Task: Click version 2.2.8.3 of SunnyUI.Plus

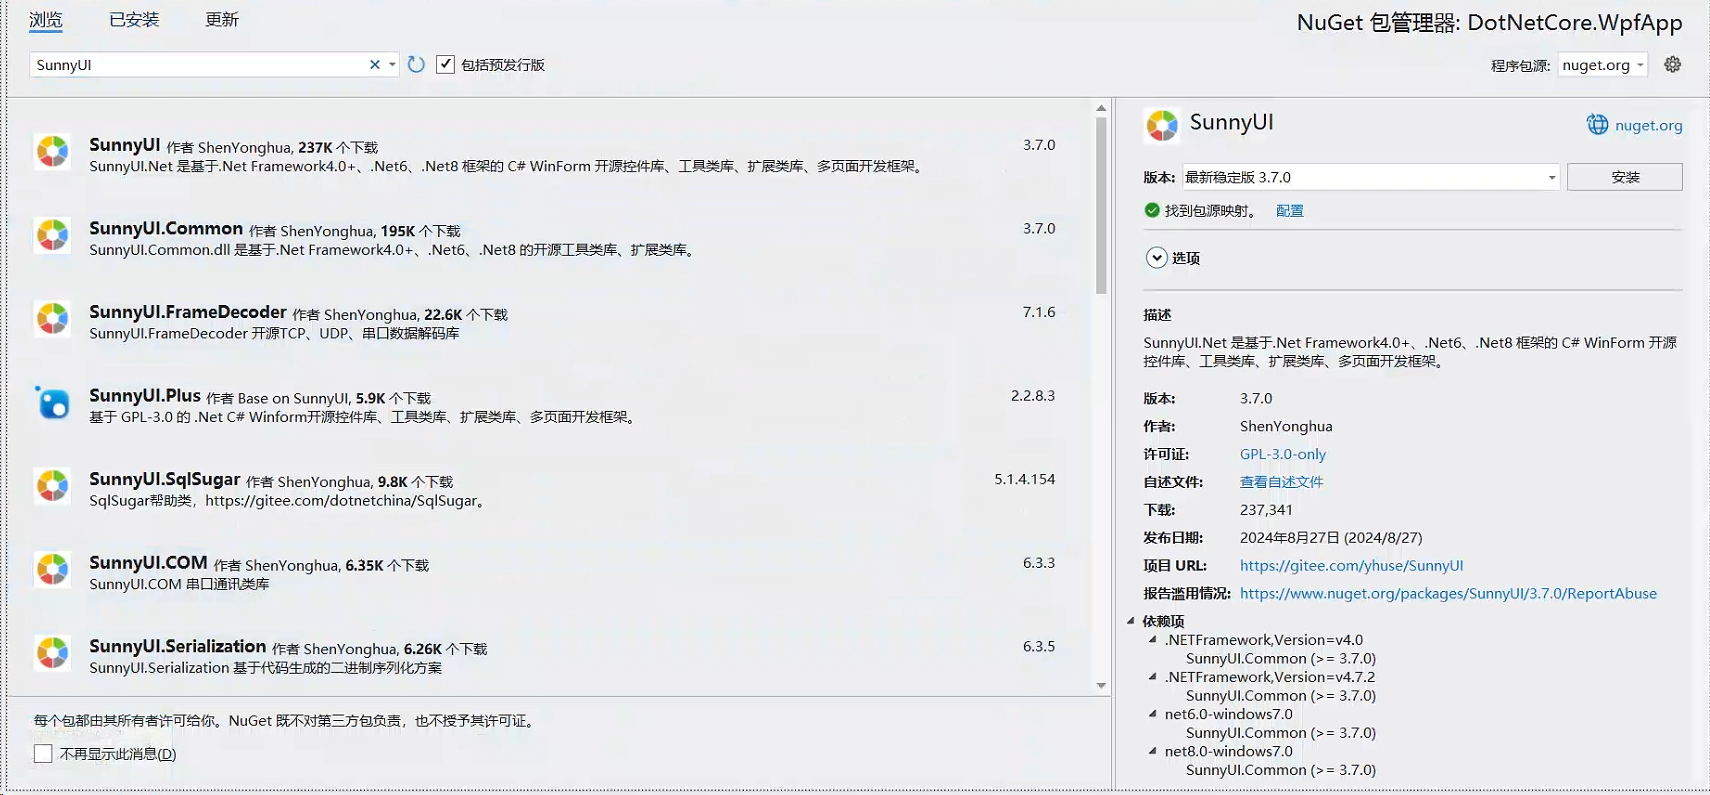Action: pyautogui.click(x=1032, y=396)
